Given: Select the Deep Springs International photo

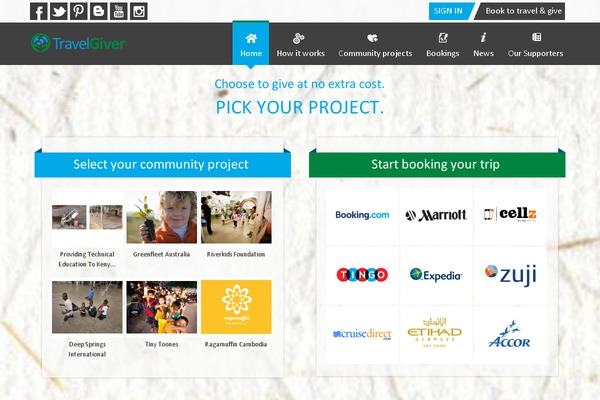Looking at the screenshot, I should tap(87, 307).
